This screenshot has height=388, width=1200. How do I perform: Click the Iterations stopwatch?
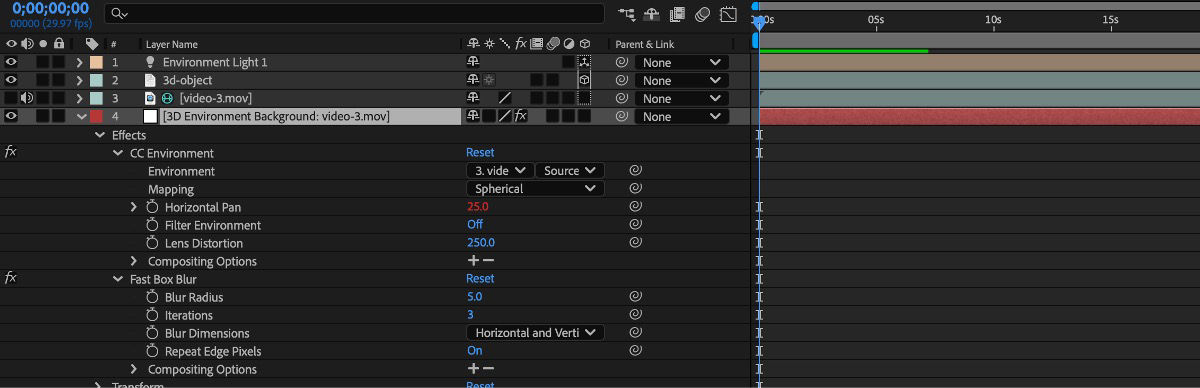pyautogui.click(x=153, y=315)
